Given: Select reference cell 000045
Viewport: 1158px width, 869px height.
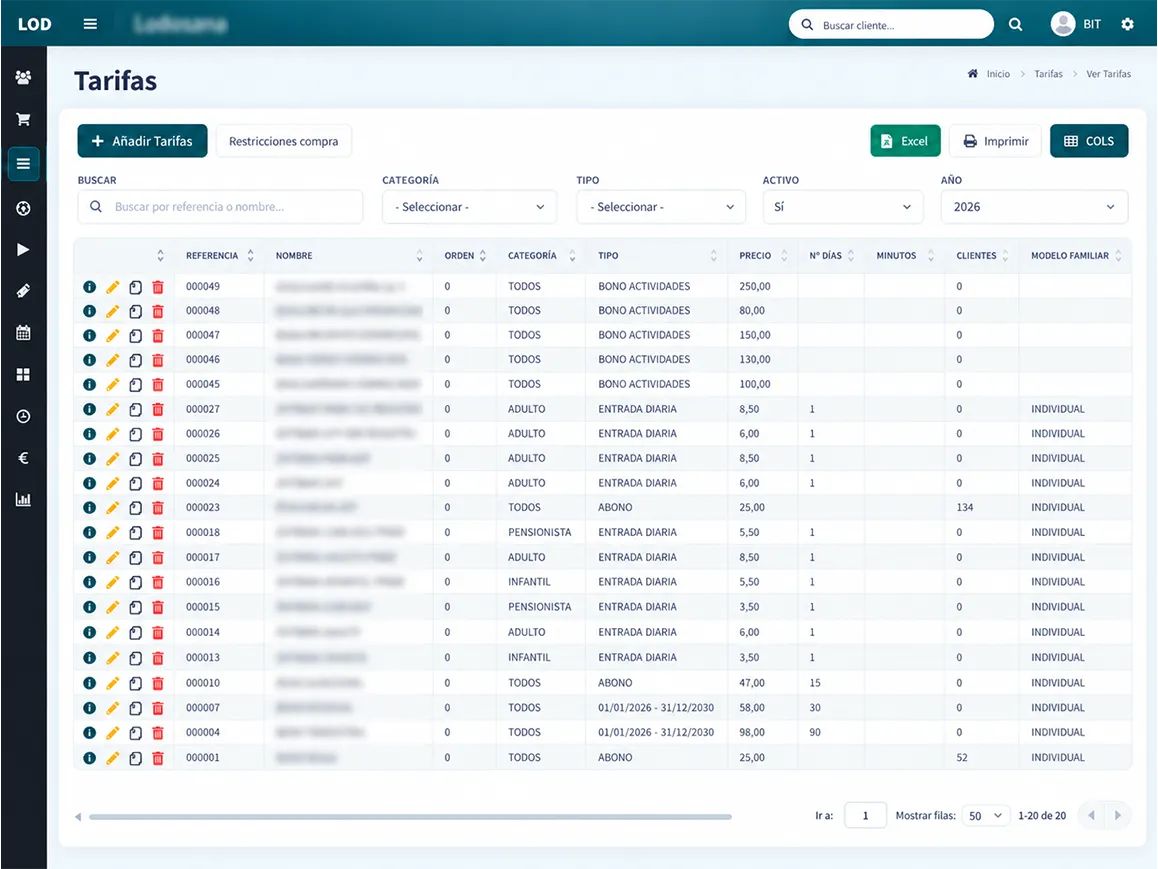Looking at the screenshot, I should (203, 385).
